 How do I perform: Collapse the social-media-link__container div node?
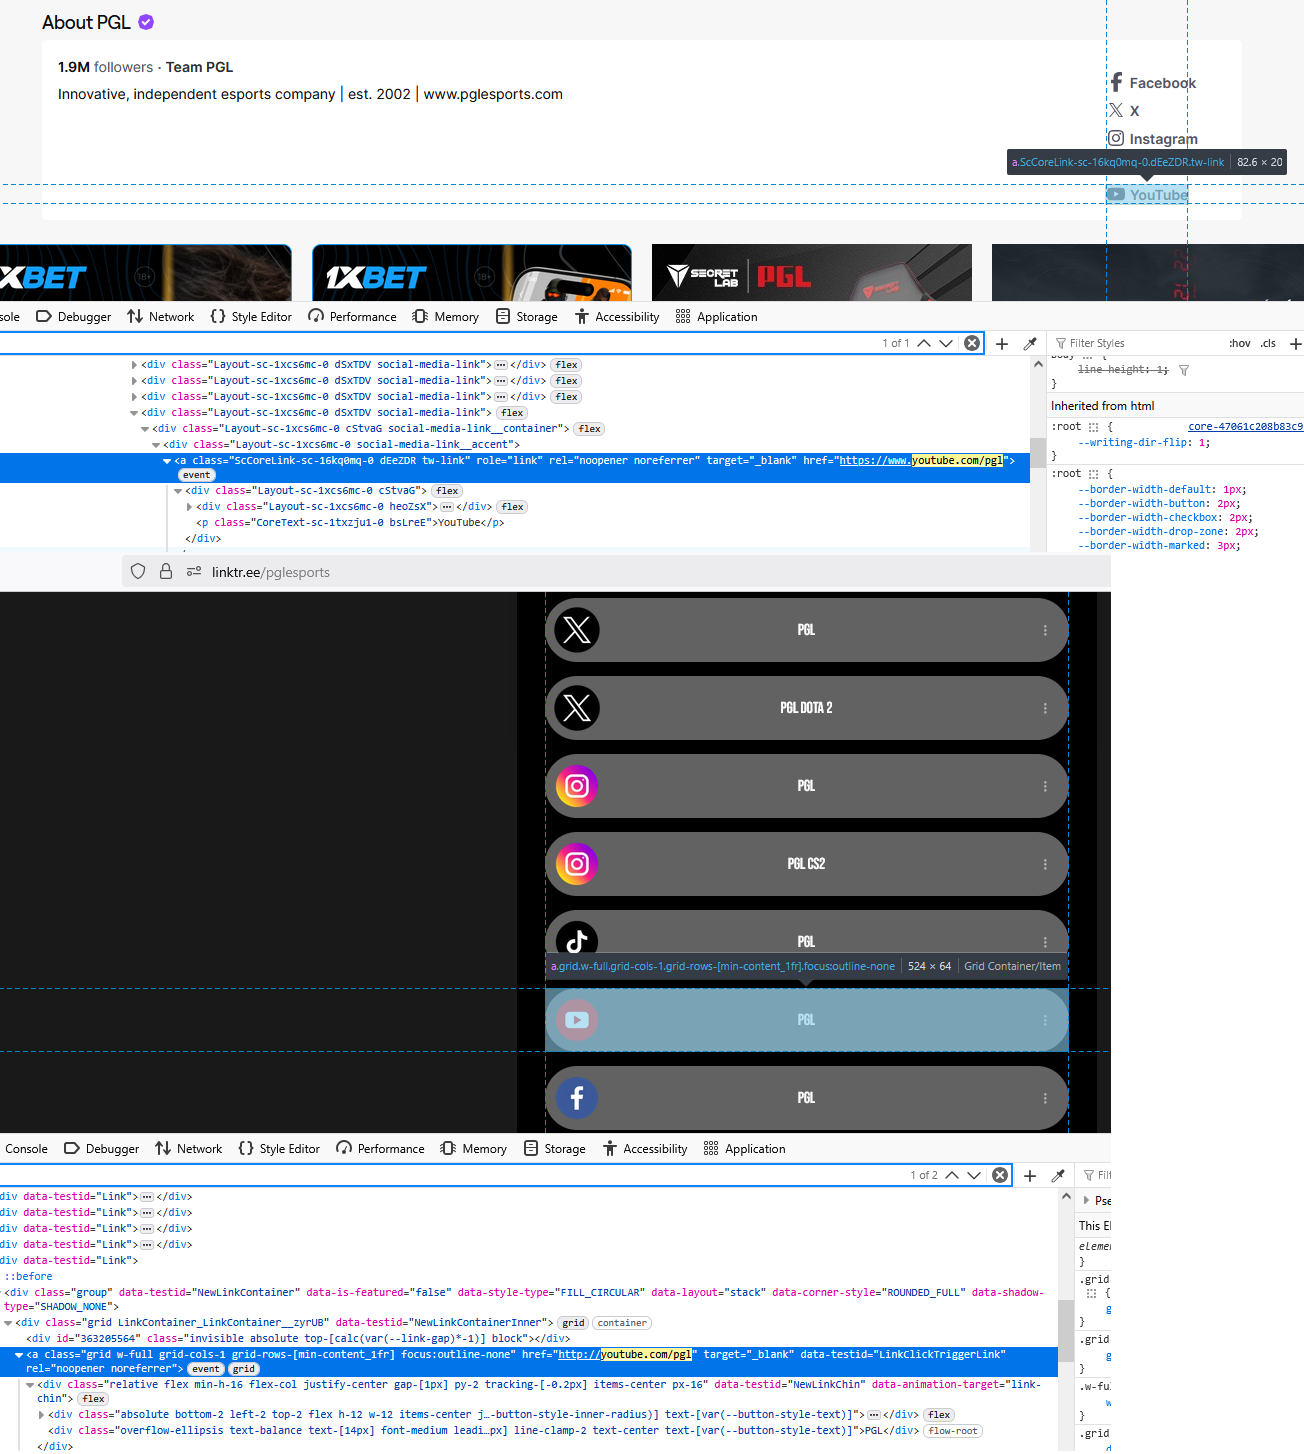click(x=145, y=429)
